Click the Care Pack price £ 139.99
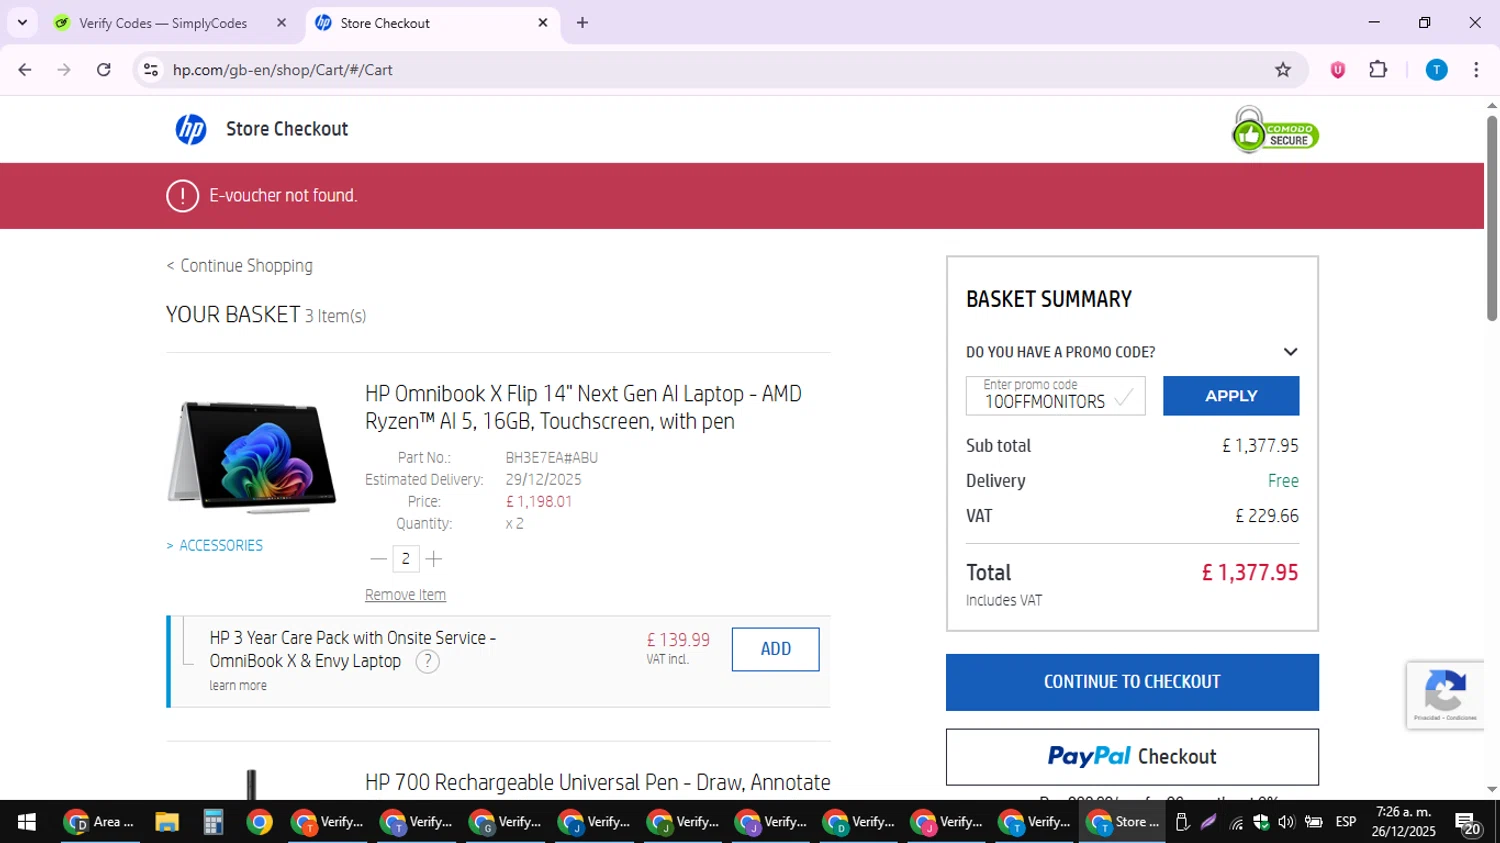Screen dimensions: 1500x843 [678, 640]
